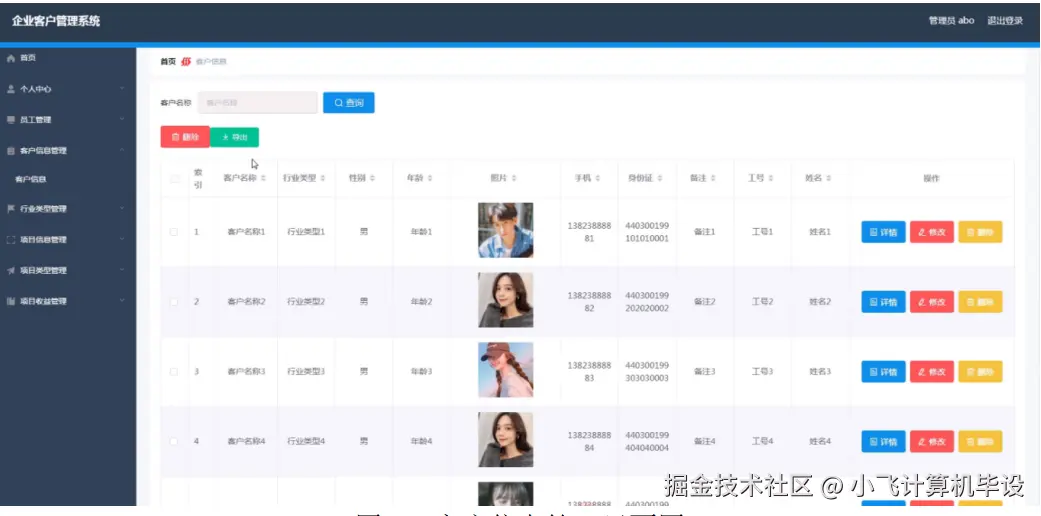
Task: Click 修改 for row 客户名称1
Action: pyautogui.click(x=931, y=232)
